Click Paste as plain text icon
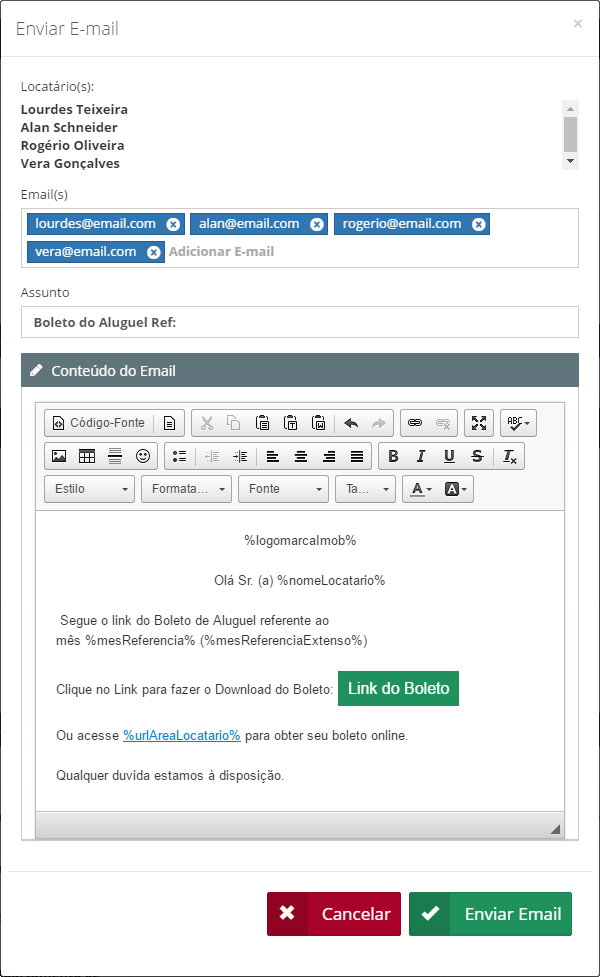 pyautogui.click(x=290, y=423)
